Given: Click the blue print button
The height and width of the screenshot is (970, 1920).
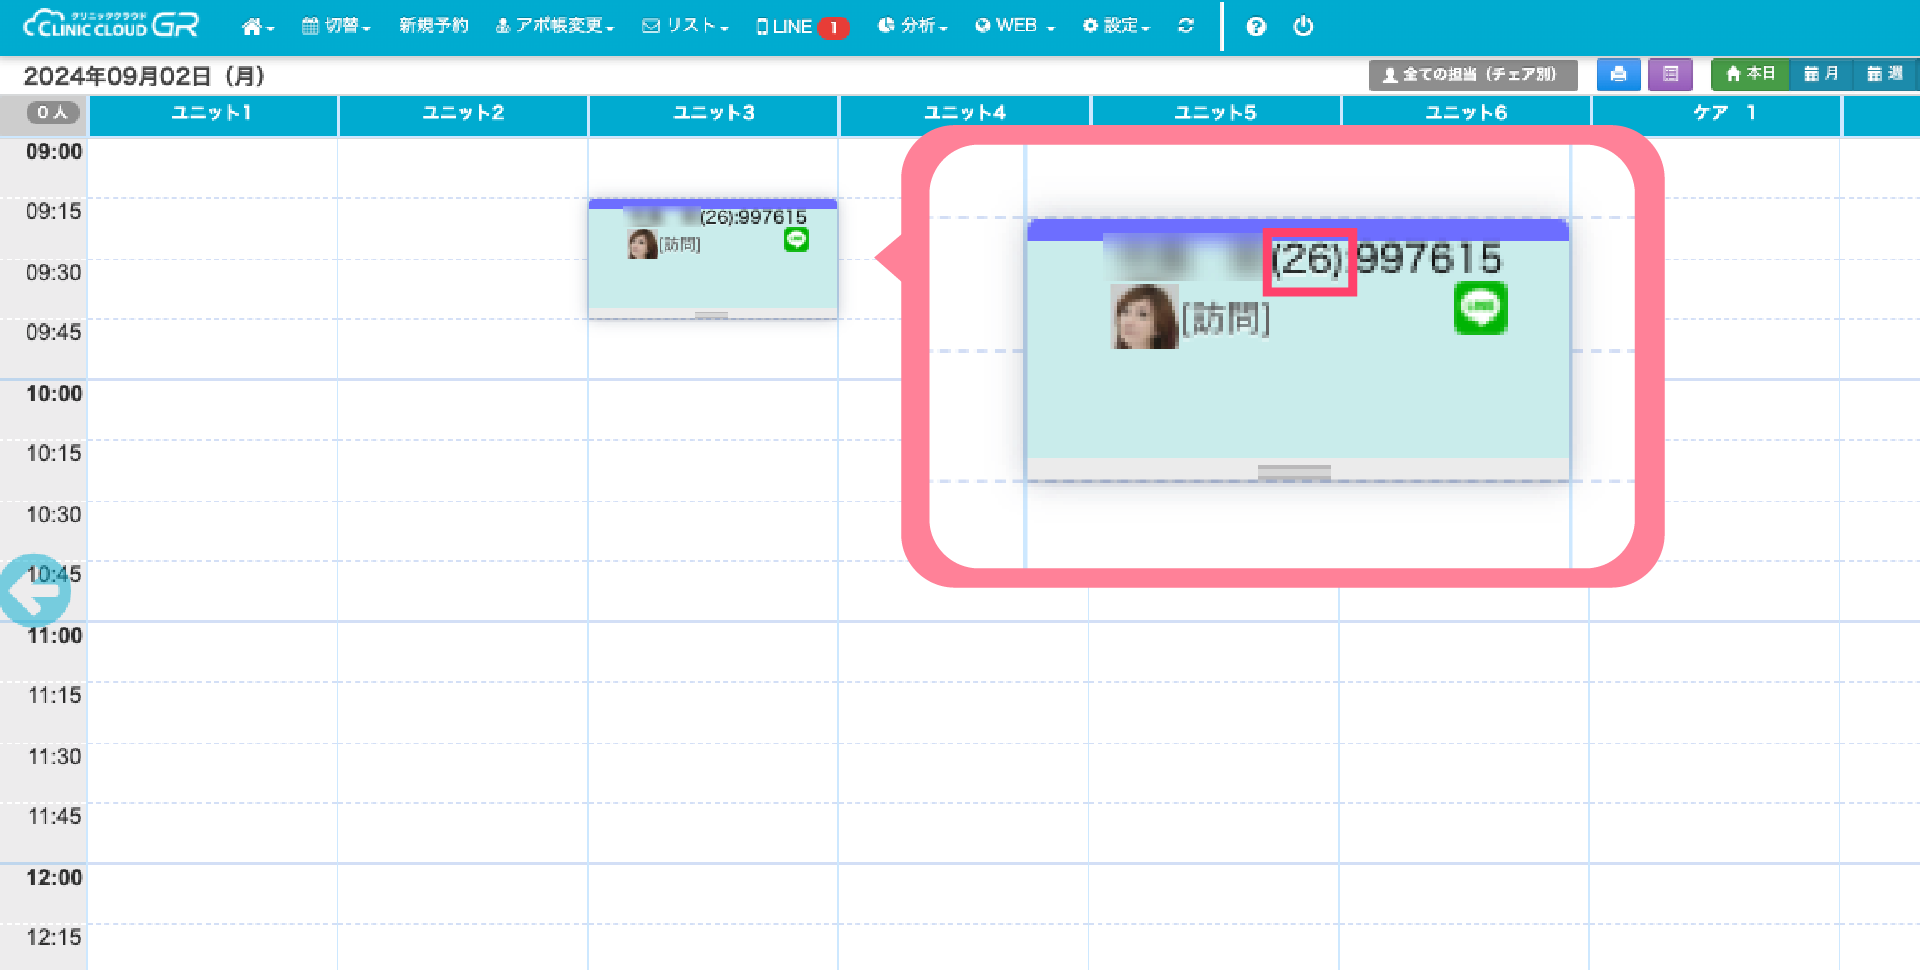Looking at the screenshot, I should 1618,74.
